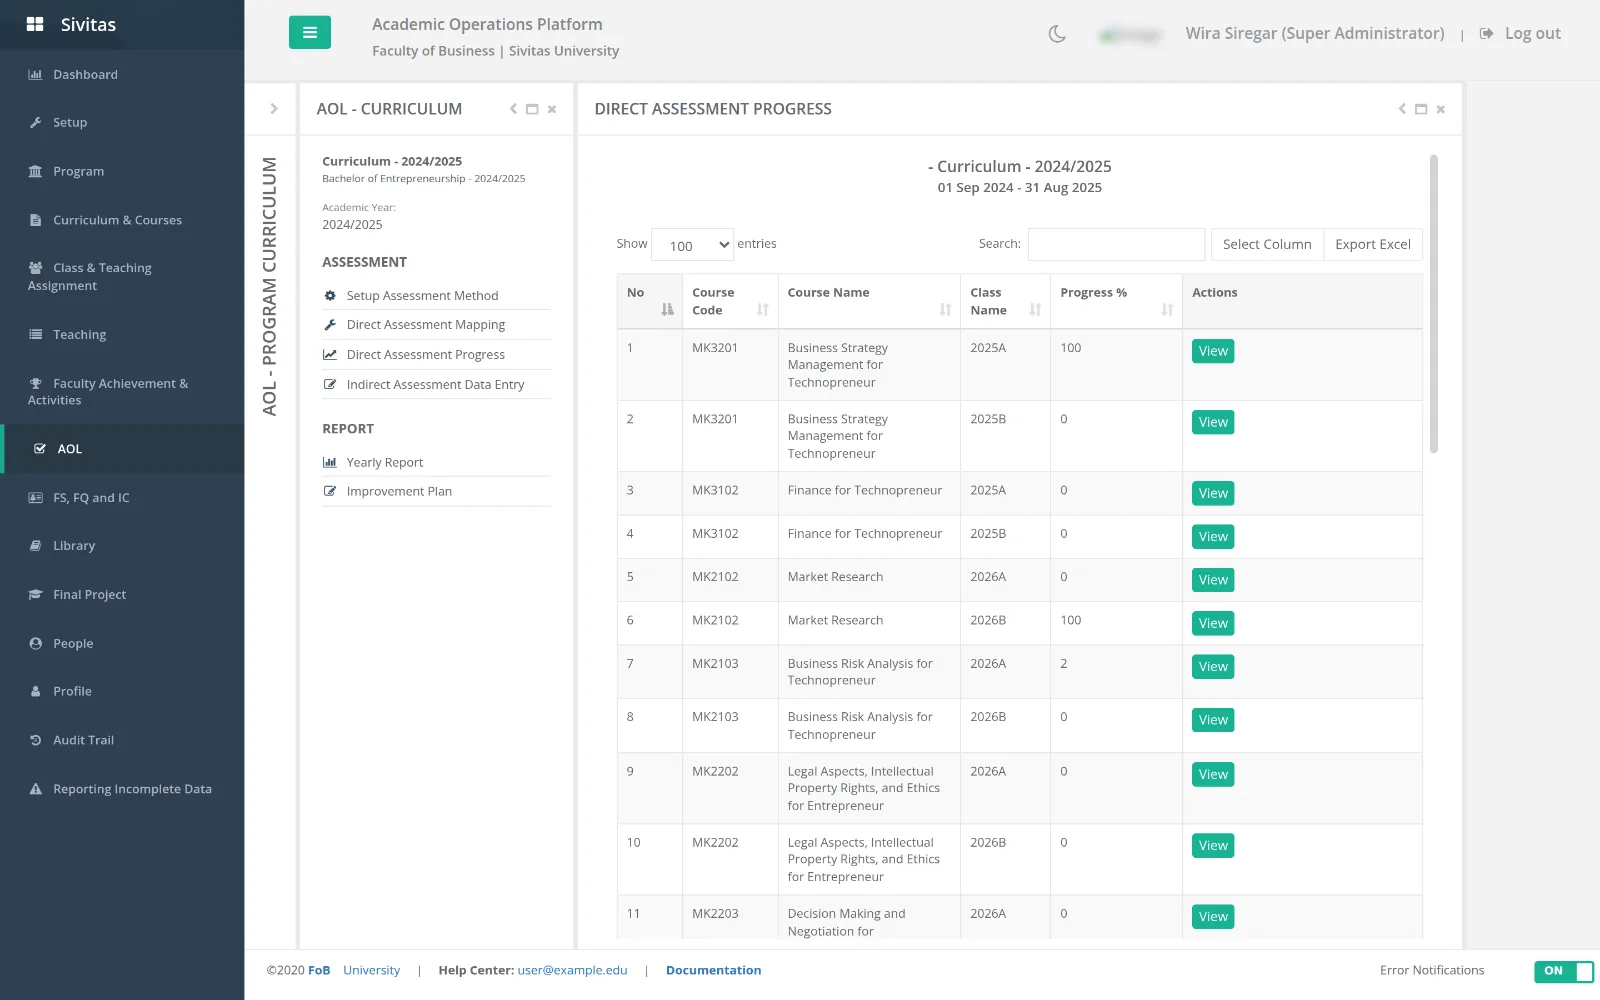The width and height of the screenshot is (1600, 1000).
Task: Click the vertical scrollbar of the progress panel
Action: pyautogui.click(x=1434, y=303)
